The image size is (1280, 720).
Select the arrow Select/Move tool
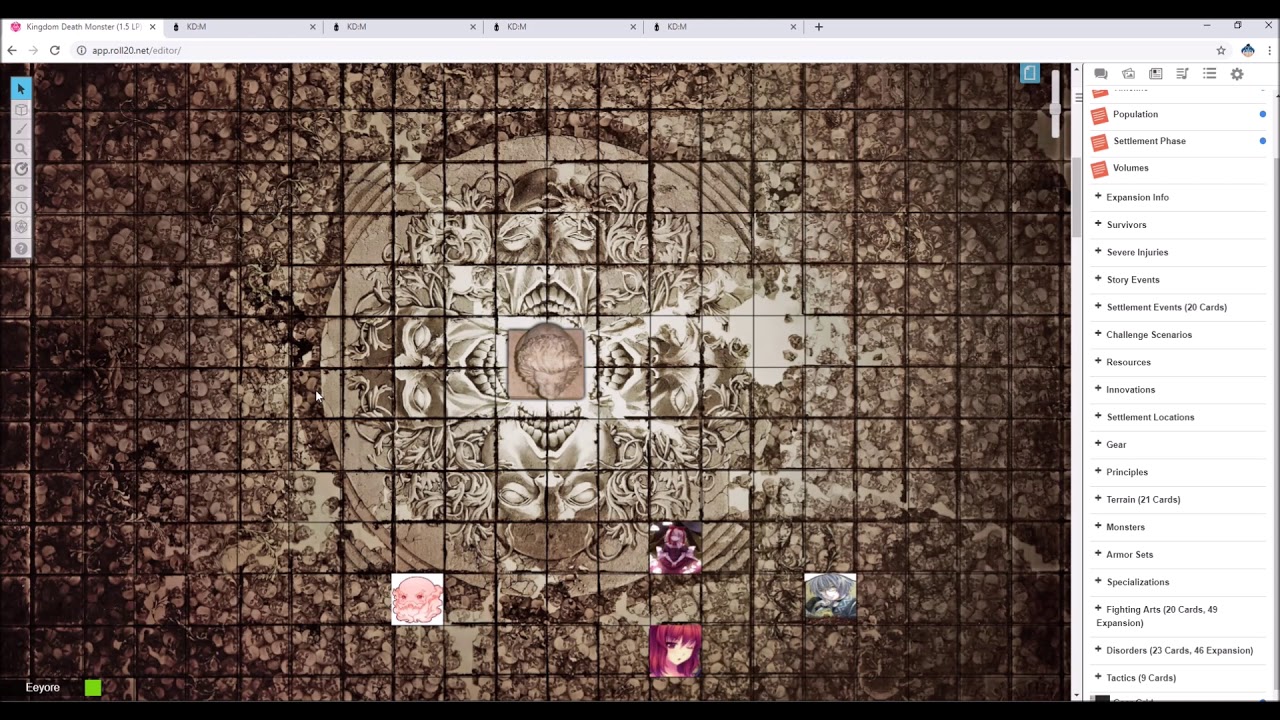pyautogui.click(x=21, y=89)
